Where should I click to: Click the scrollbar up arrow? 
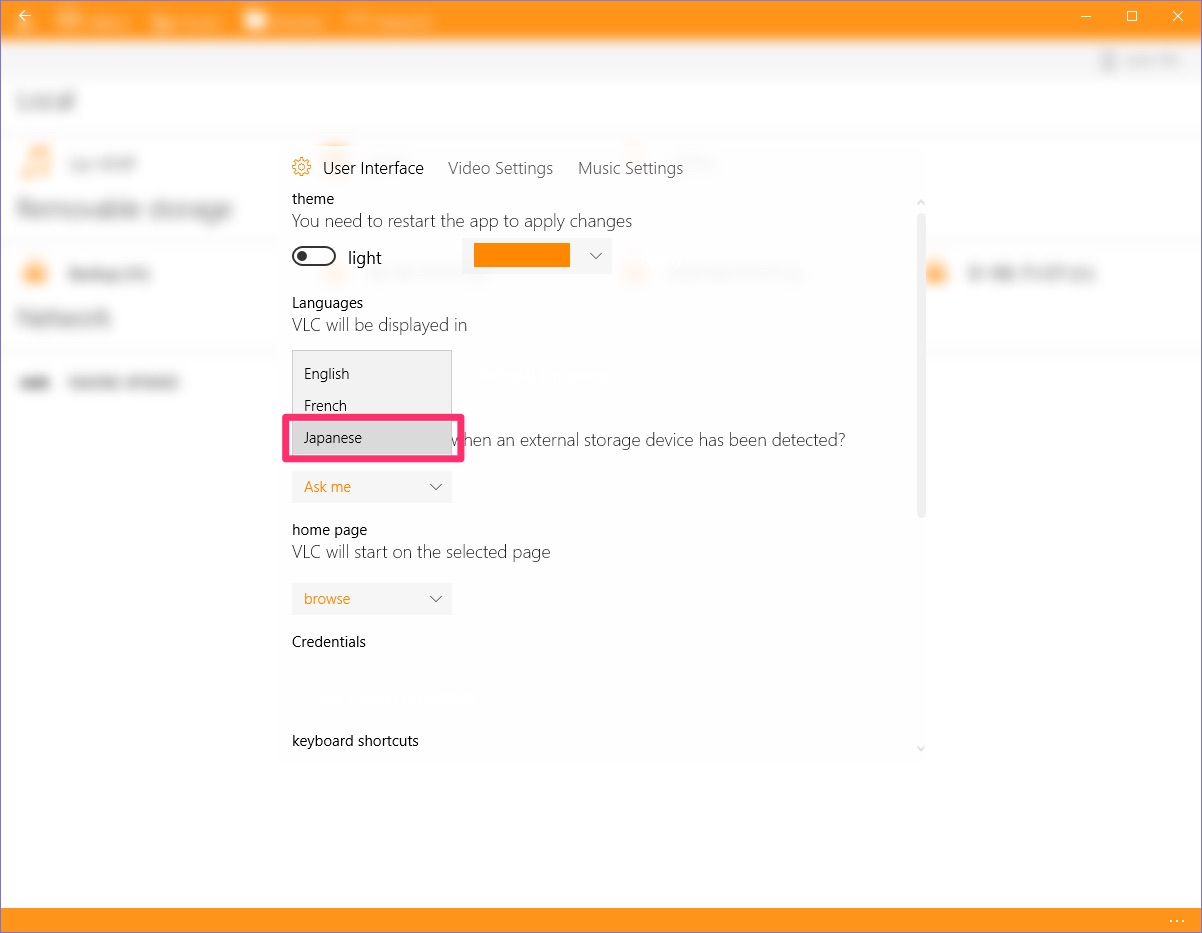pyautogui.click(x=921, y=203)
